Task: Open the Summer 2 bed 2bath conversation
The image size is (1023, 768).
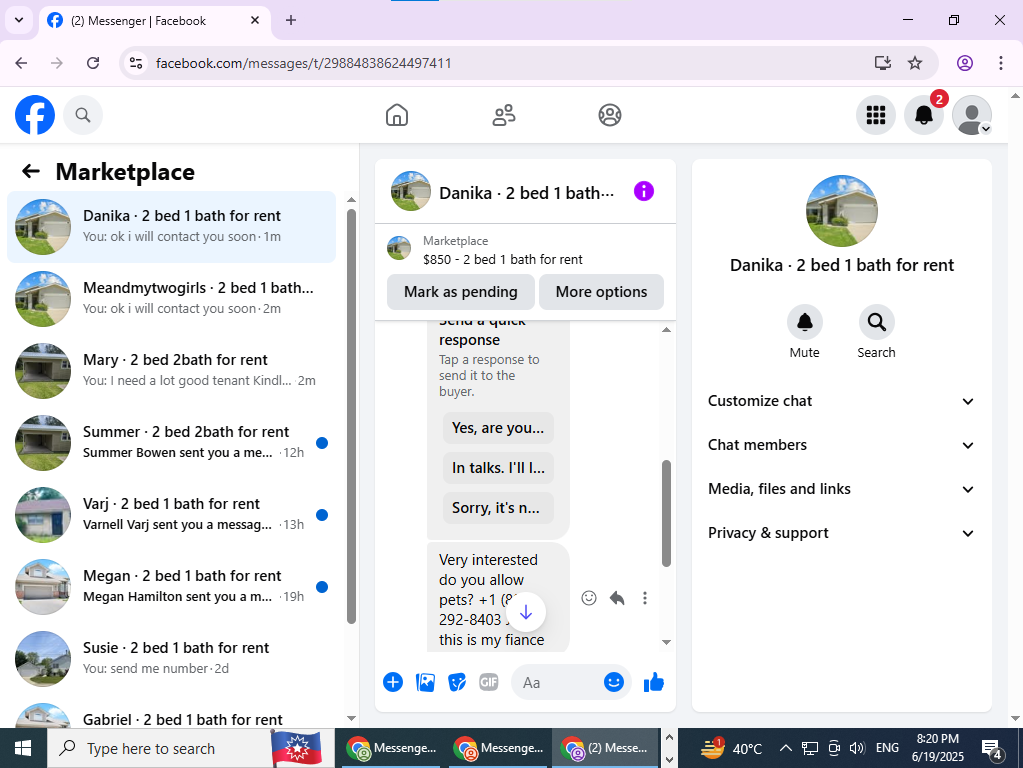Action: pyautogui.click(x=172, y=443)
